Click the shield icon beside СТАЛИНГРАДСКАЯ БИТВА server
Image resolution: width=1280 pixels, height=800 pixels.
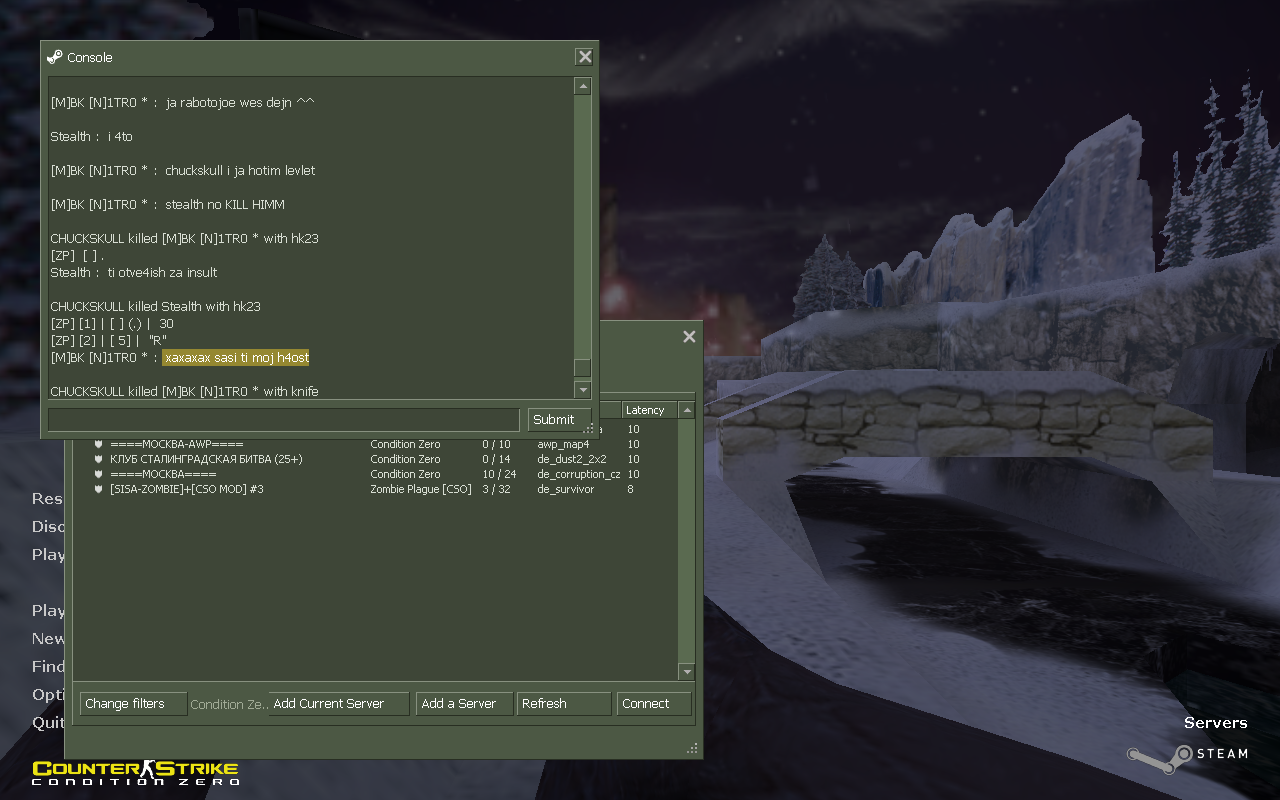point(99,459)
